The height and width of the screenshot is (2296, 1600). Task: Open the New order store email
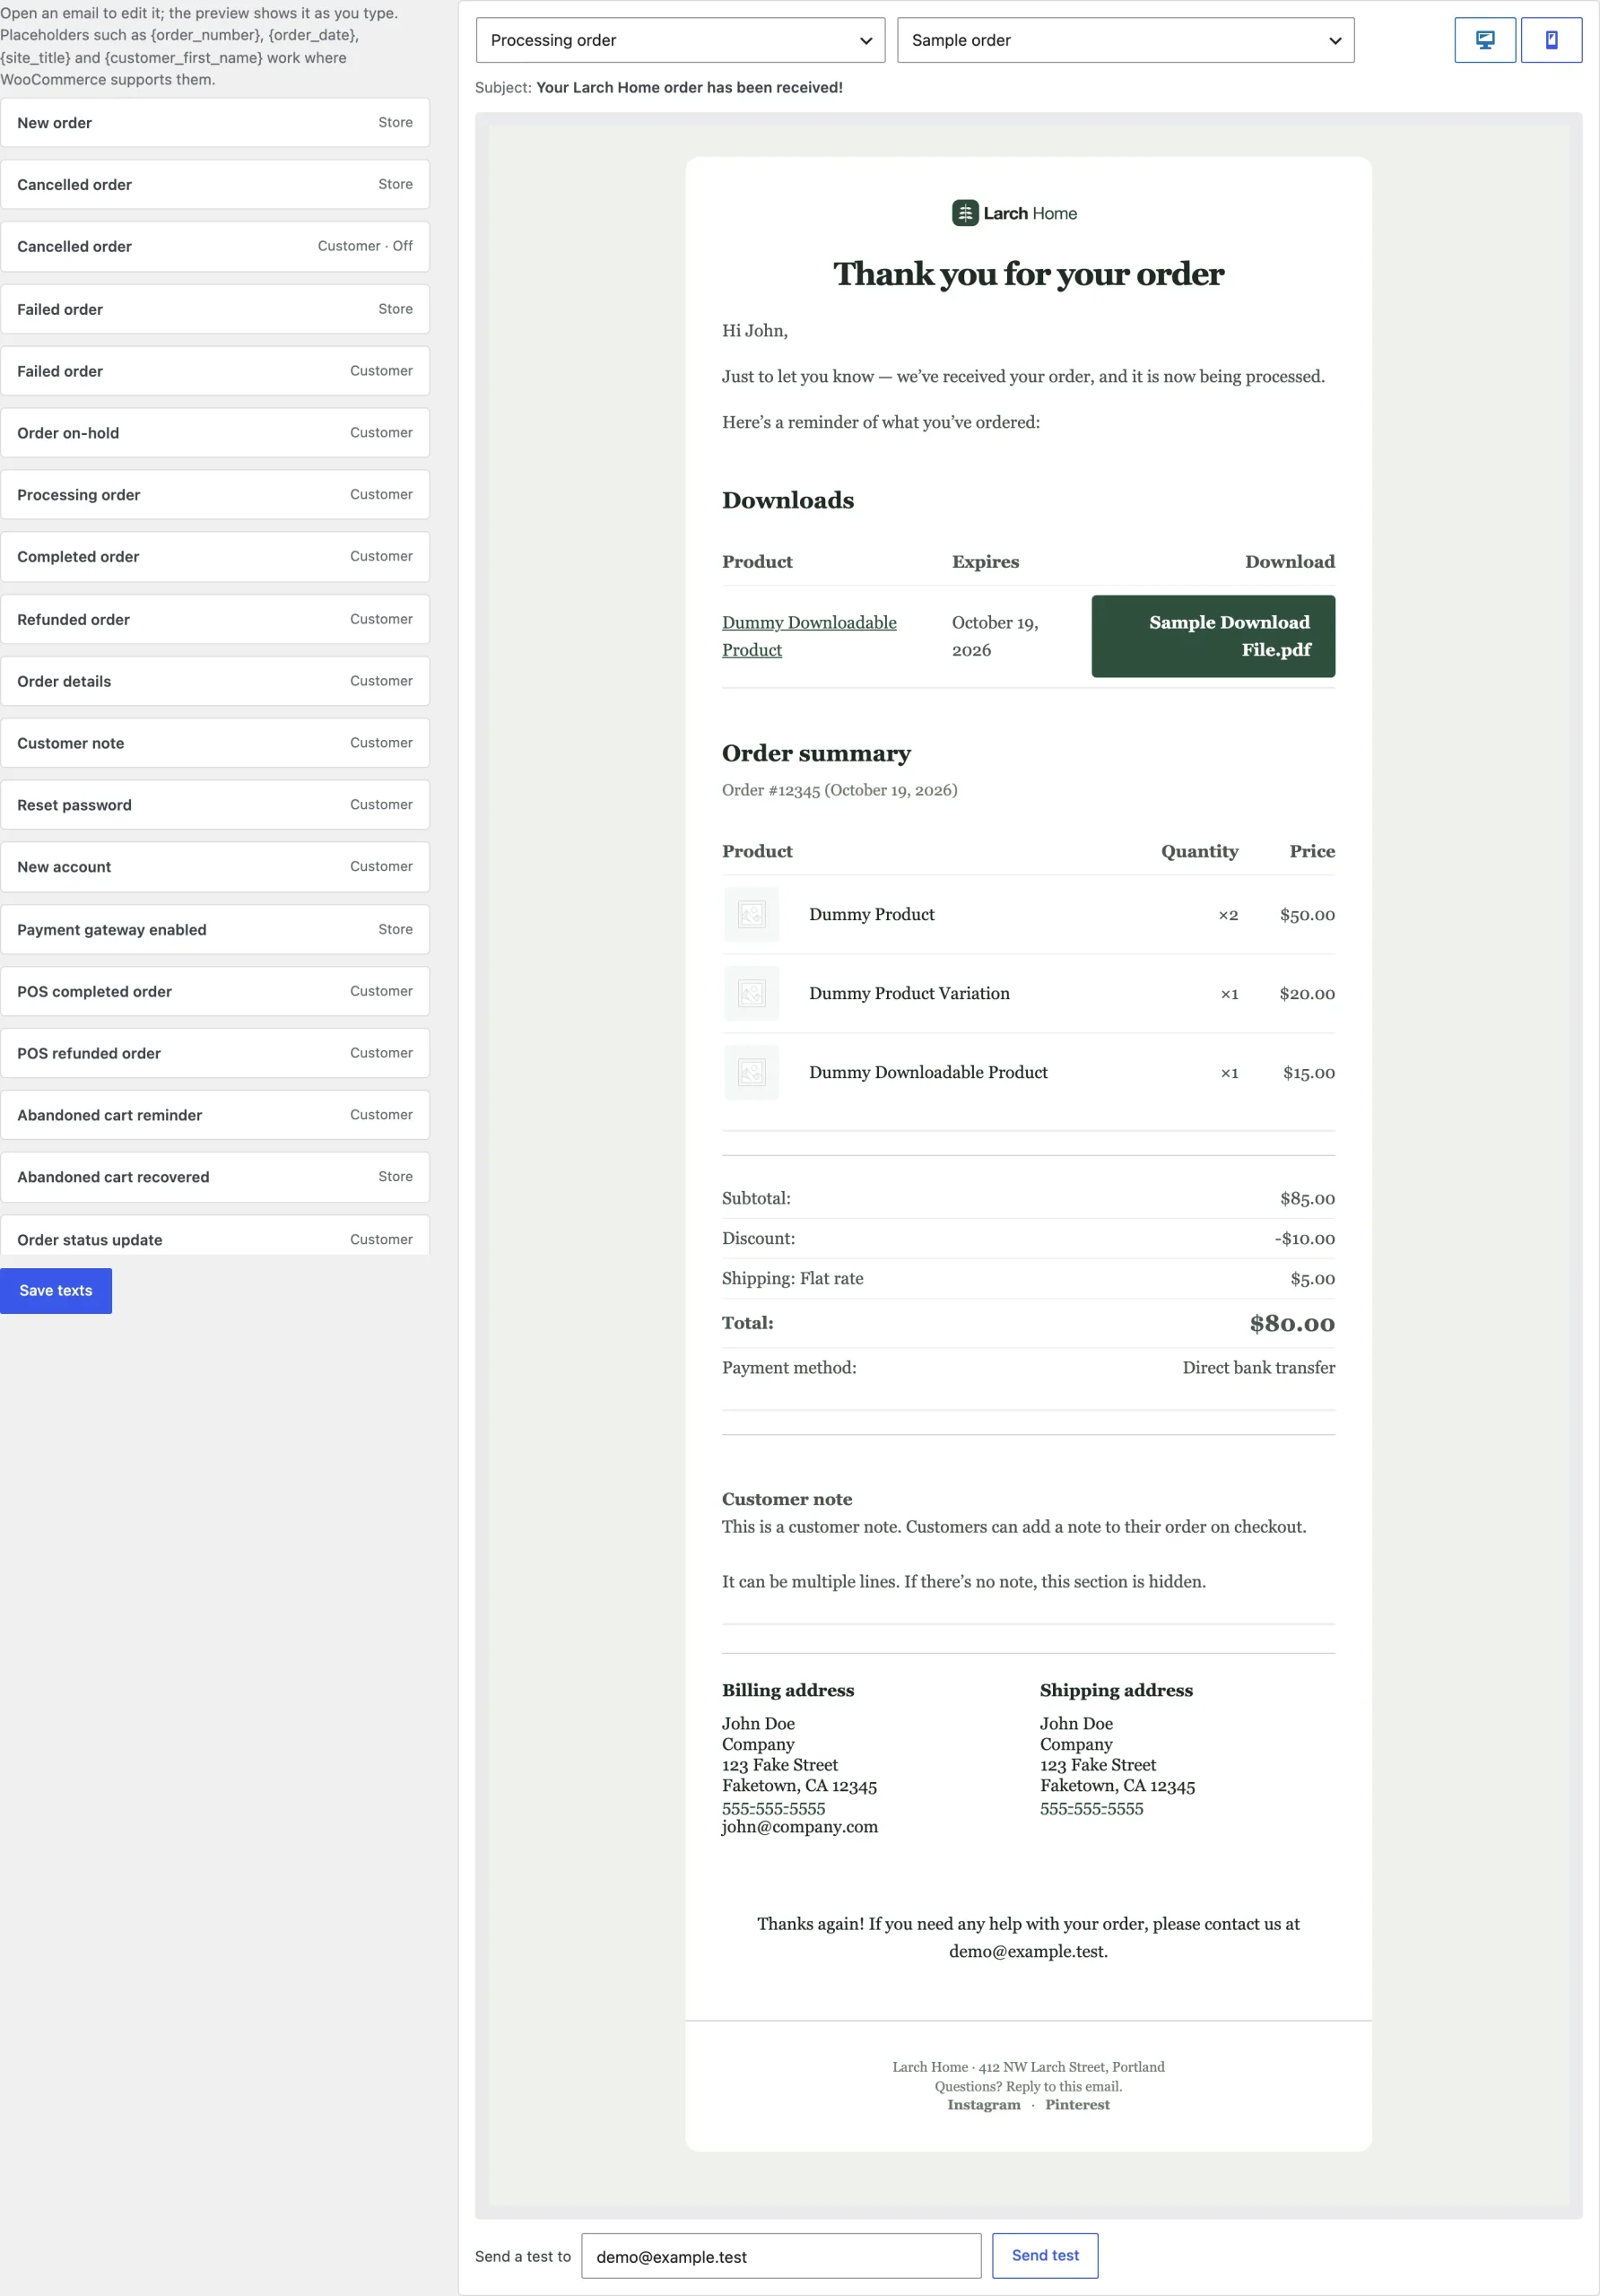click(215, 122)
